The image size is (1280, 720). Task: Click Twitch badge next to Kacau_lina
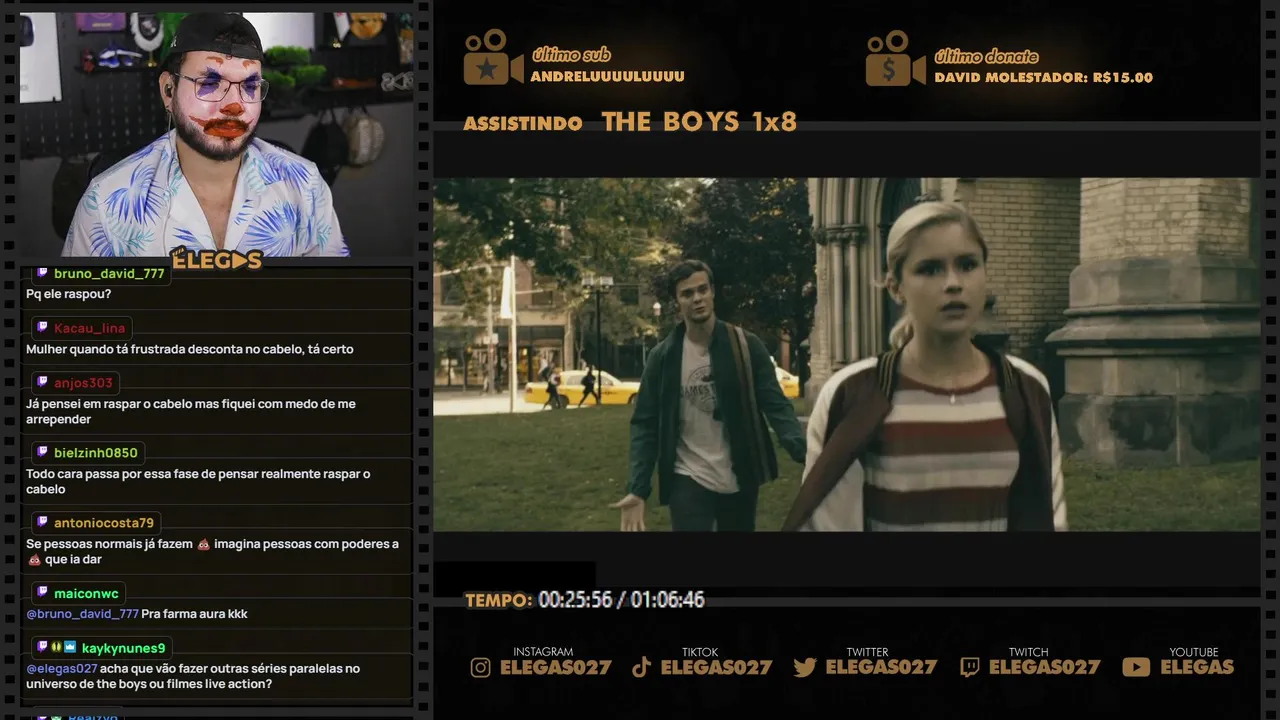(x=42, y=328)
